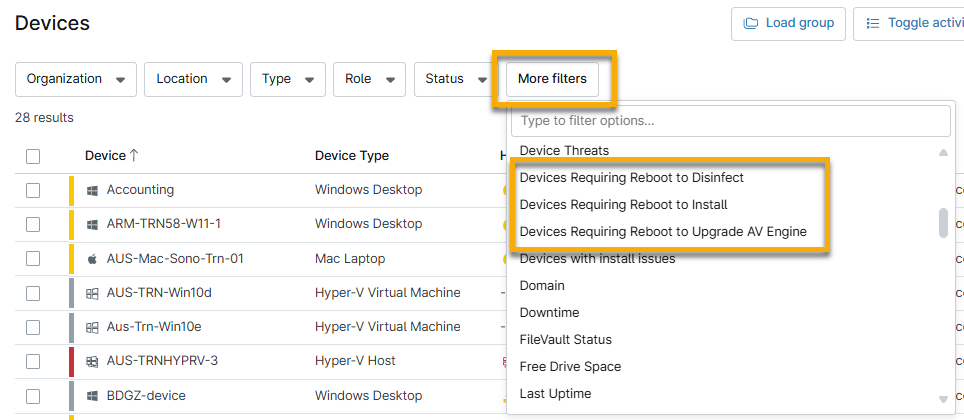This screenshot has width=964, height=420.
Task: Click the Windows icon beside ARM-TRN58-W11-1
Action: [93, 224]
